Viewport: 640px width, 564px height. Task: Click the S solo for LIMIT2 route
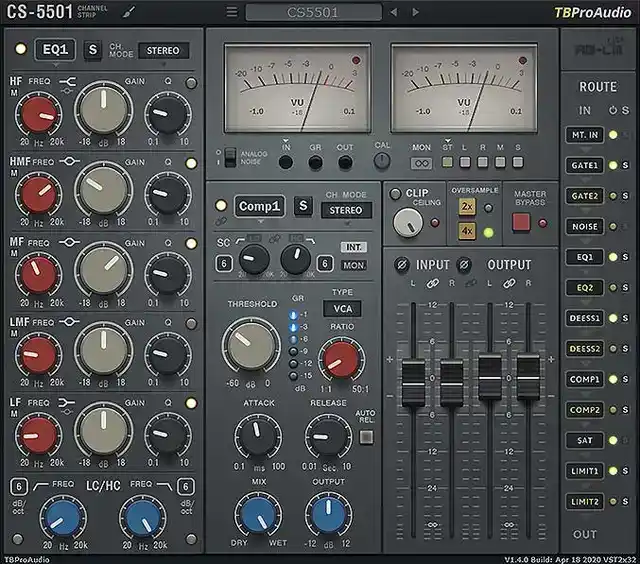tap(625, 502)
